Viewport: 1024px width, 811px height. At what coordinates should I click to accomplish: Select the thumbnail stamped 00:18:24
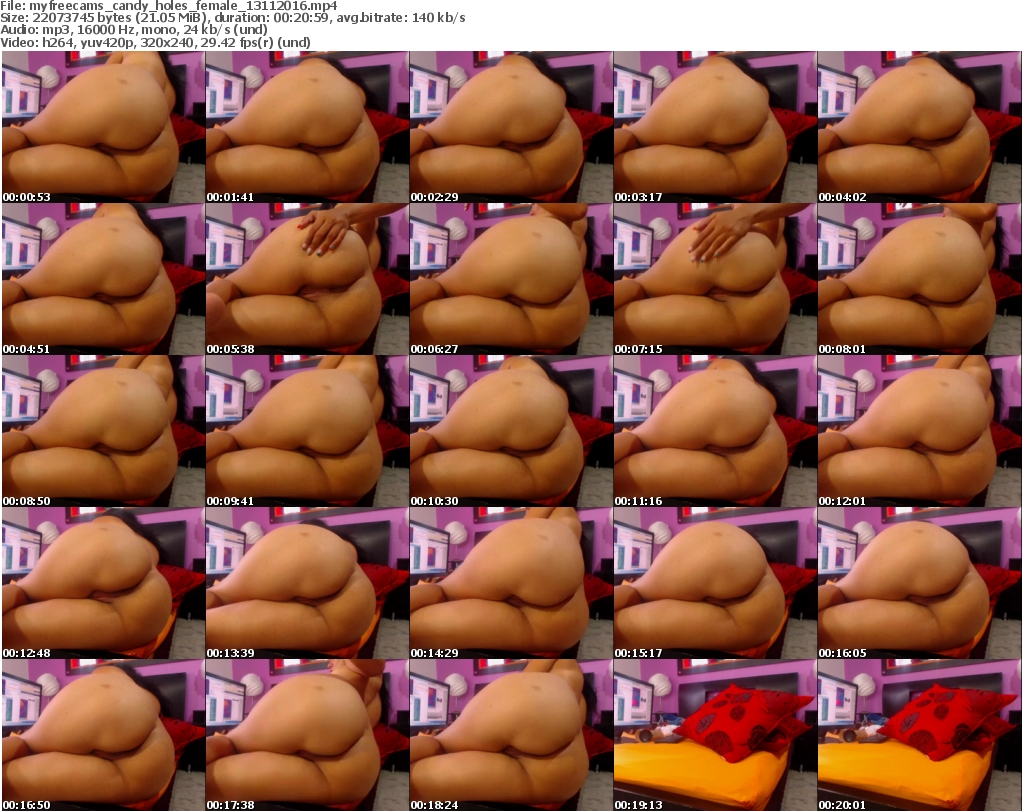[511, 735]
